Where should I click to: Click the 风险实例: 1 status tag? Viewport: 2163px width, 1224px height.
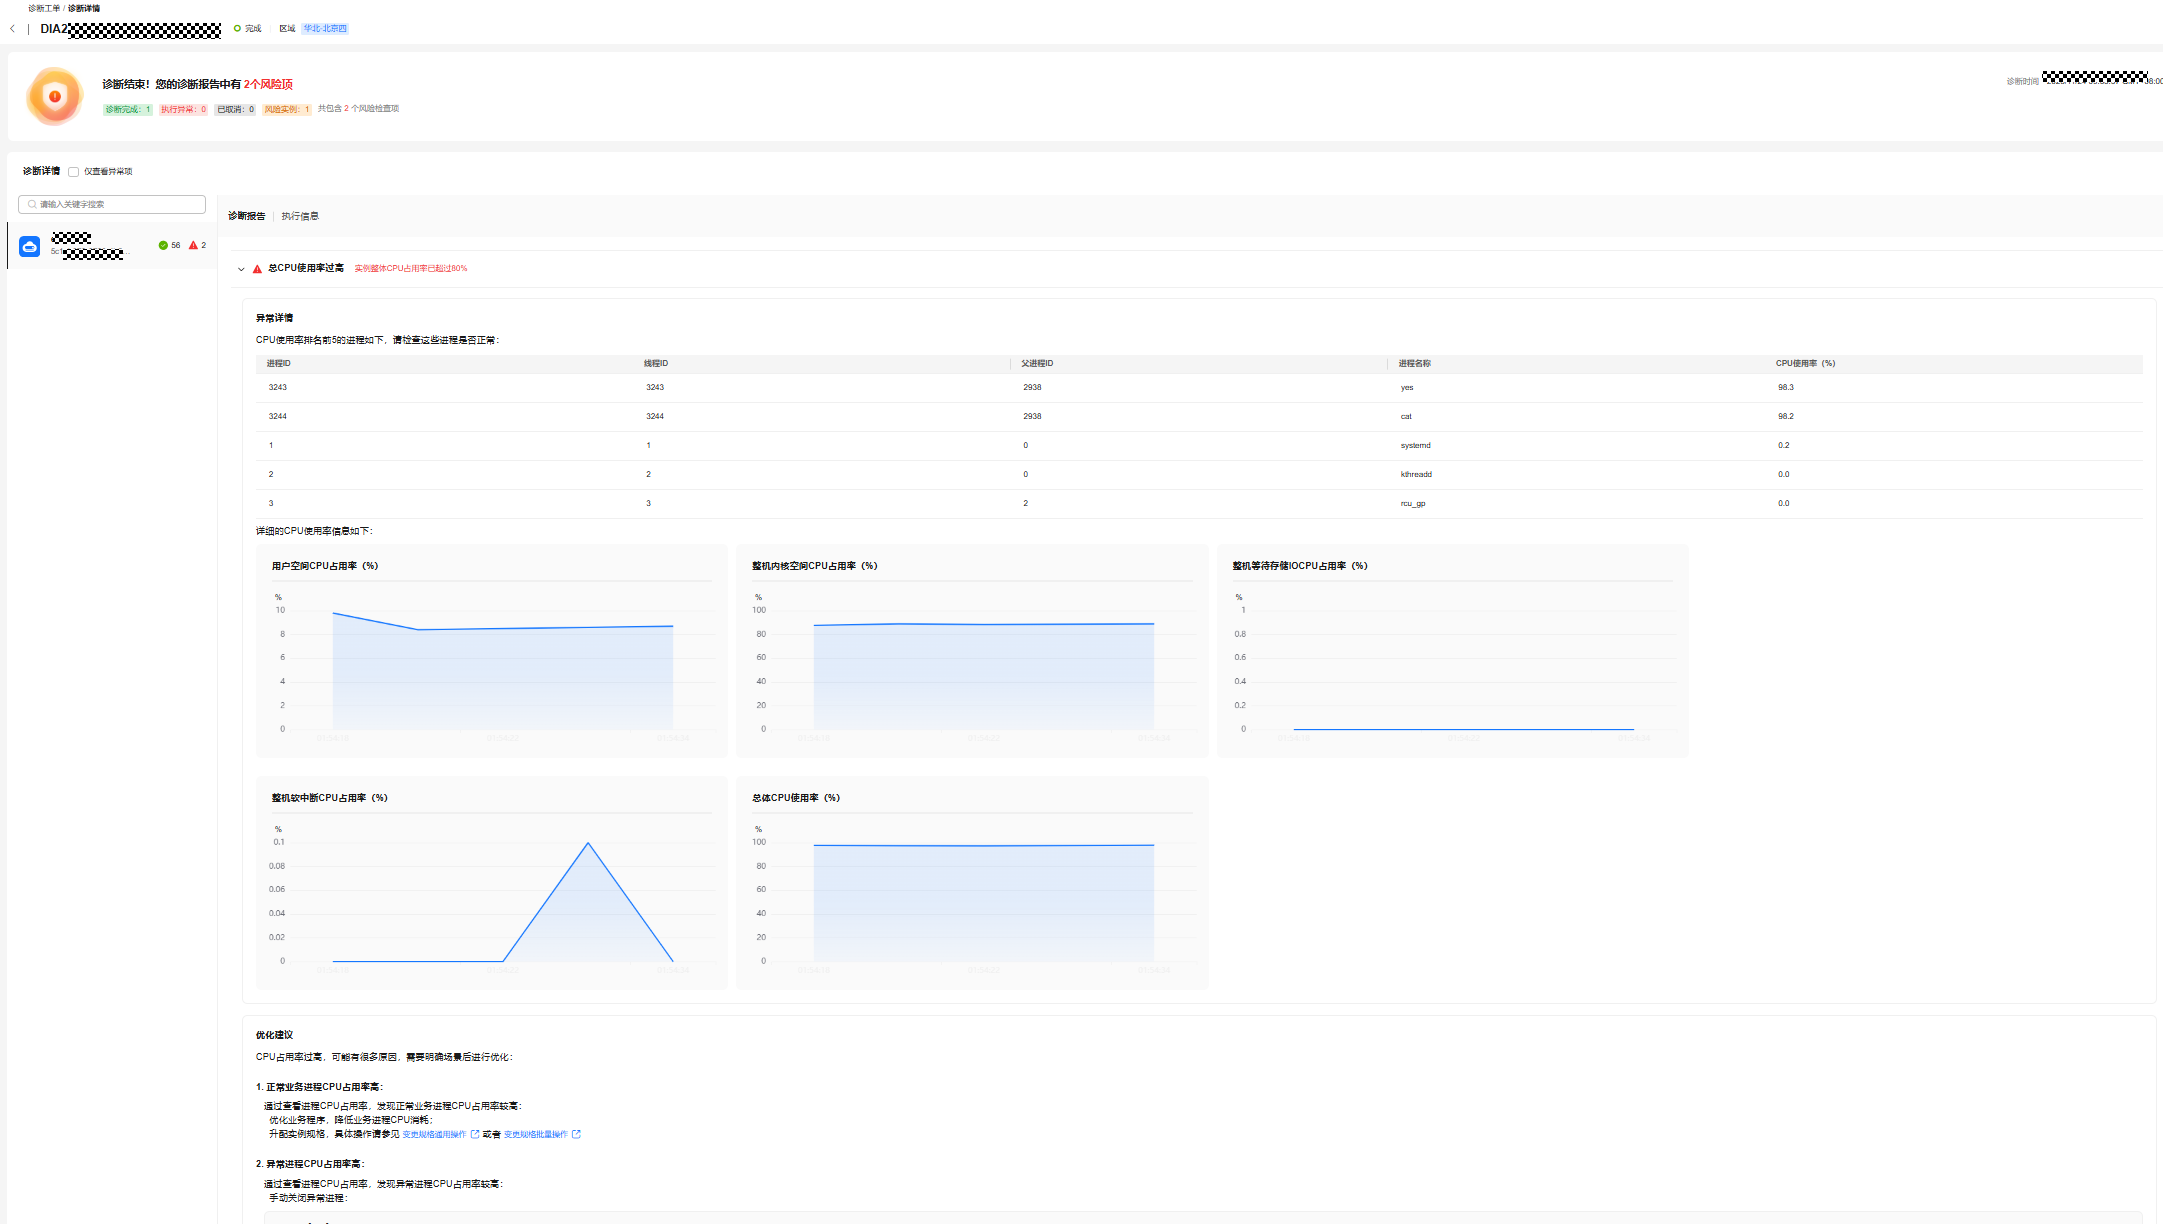pos(287,109)
